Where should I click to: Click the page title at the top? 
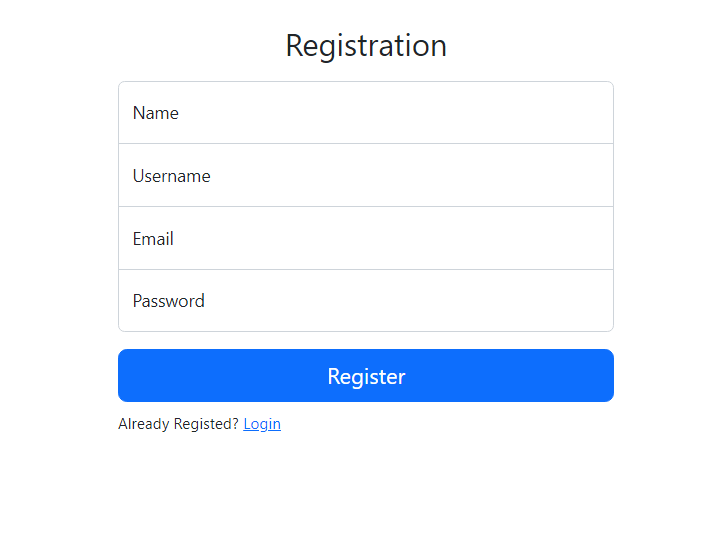point(366,46)
